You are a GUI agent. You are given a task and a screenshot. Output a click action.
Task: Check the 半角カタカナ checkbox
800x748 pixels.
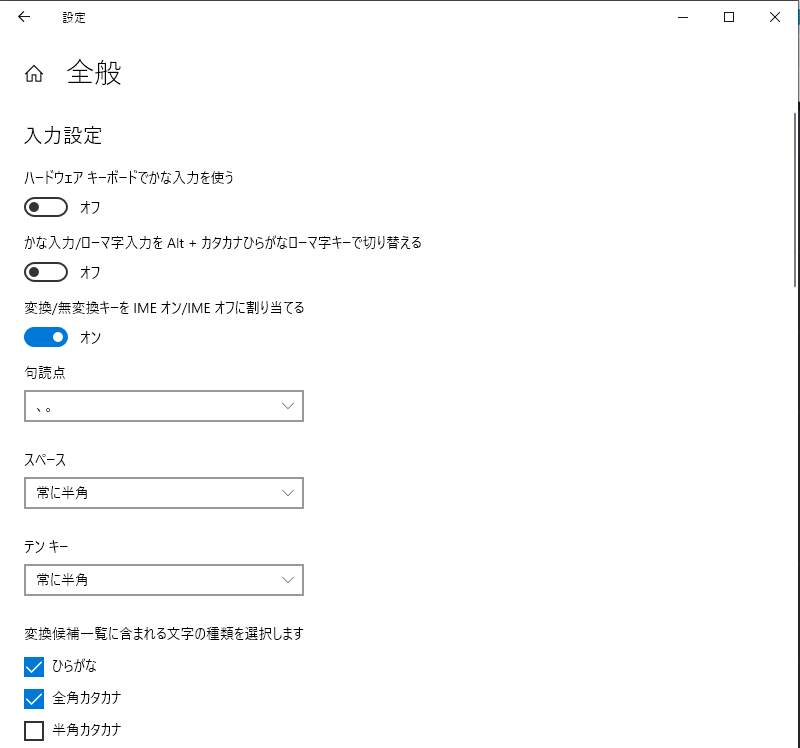(34, 731)
